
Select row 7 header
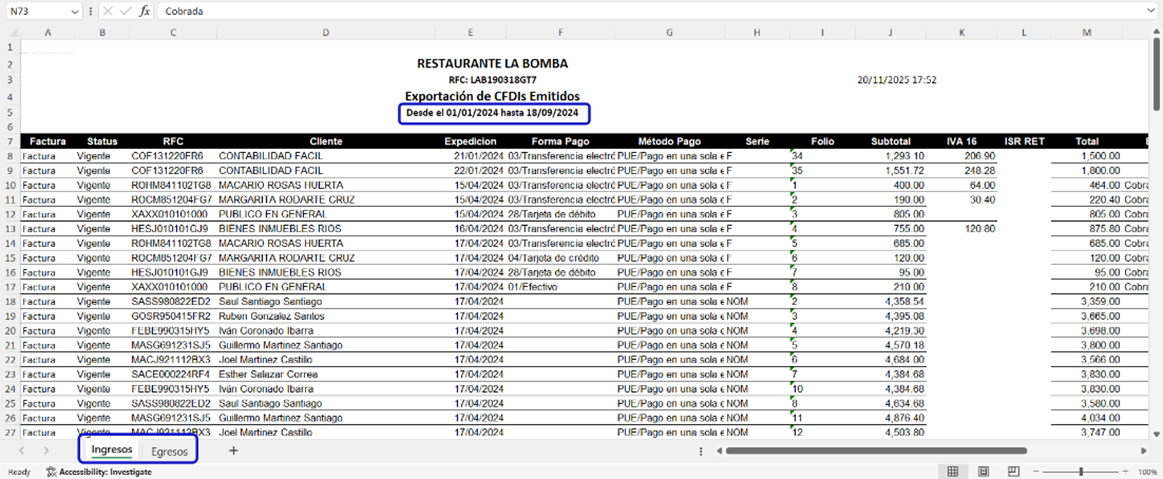(10, 141)
